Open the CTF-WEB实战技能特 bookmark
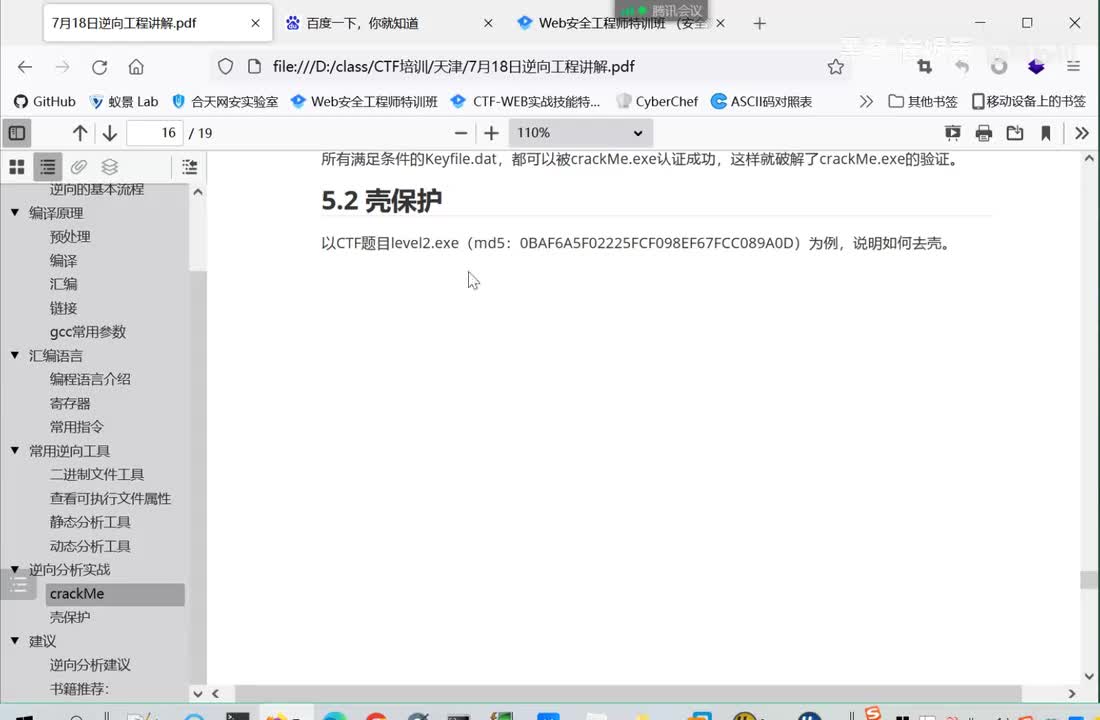Image resolution: width=1100 pixels, height=720 pixels. 525,102
